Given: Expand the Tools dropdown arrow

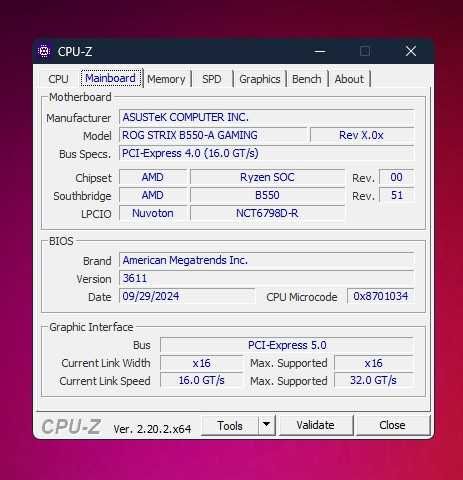Looking at the screenshot, I should pyautogui.click(x=266, y=425).
